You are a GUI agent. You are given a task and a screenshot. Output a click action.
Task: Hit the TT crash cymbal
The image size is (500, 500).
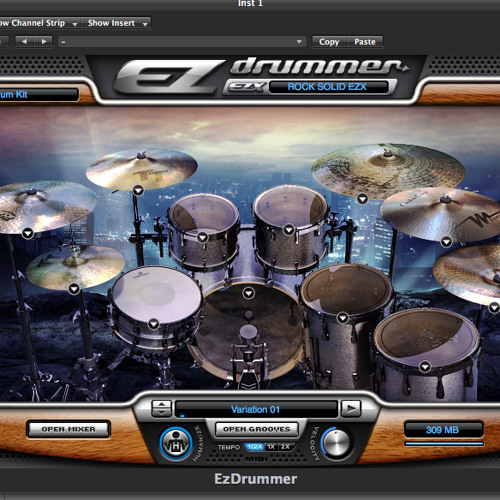pos(142,169)
